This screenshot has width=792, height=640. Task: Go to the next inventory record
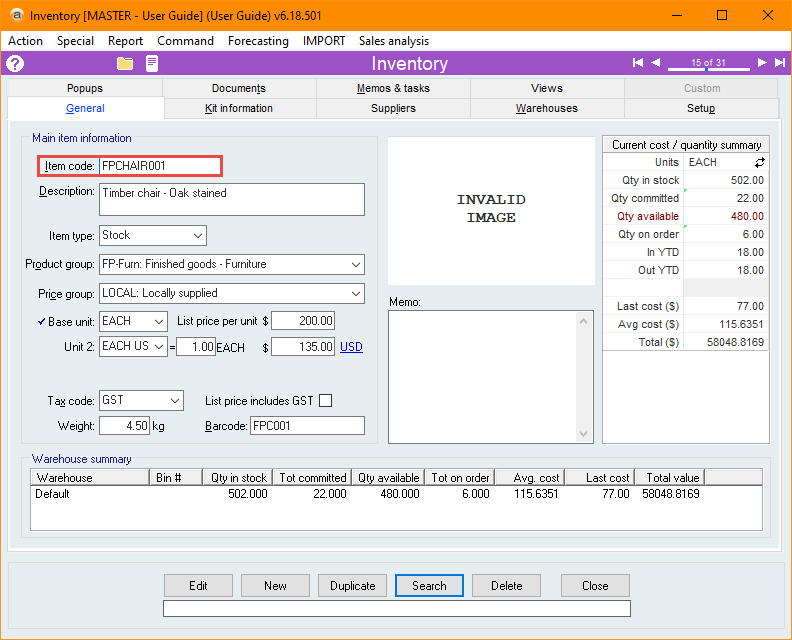click(x=761, y=63)
